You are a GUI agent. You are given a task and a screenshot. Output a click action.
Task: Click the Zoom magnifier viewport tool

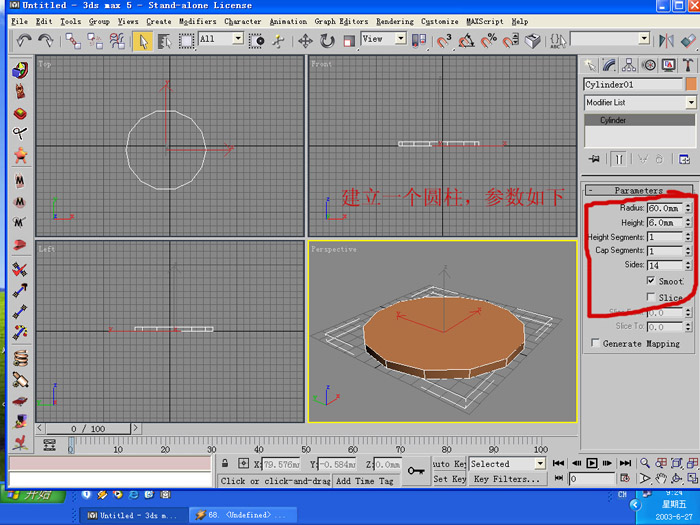click(x=645, y=463)
